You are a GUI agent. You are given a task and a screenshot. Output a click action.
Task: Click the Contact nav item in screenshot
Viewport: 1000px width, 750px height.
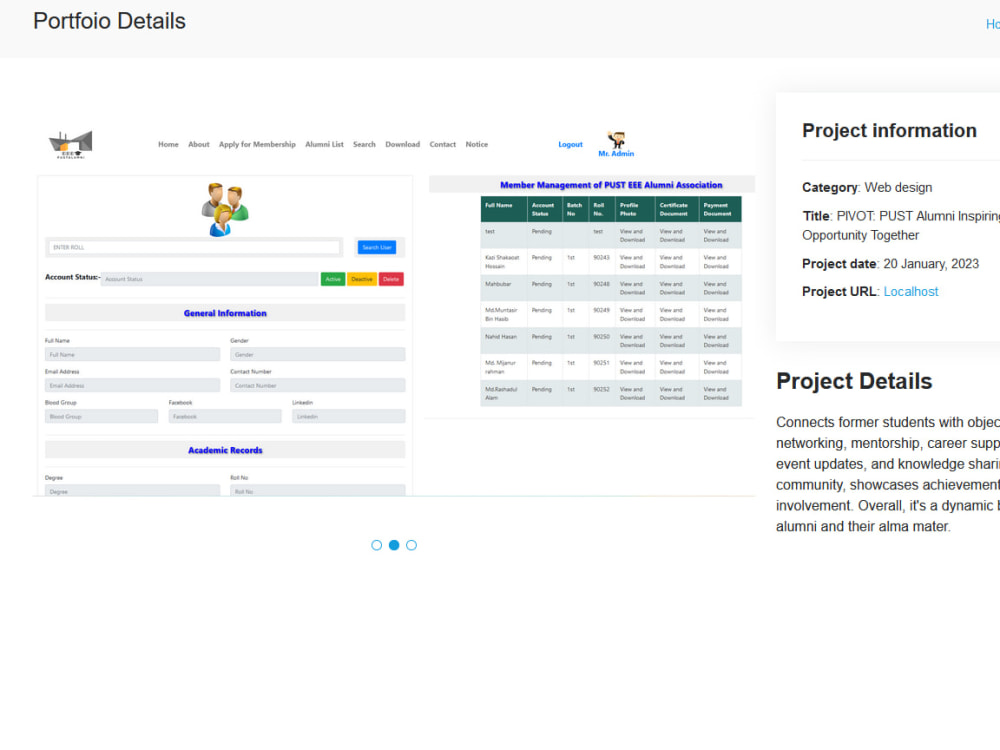point(443,145)
